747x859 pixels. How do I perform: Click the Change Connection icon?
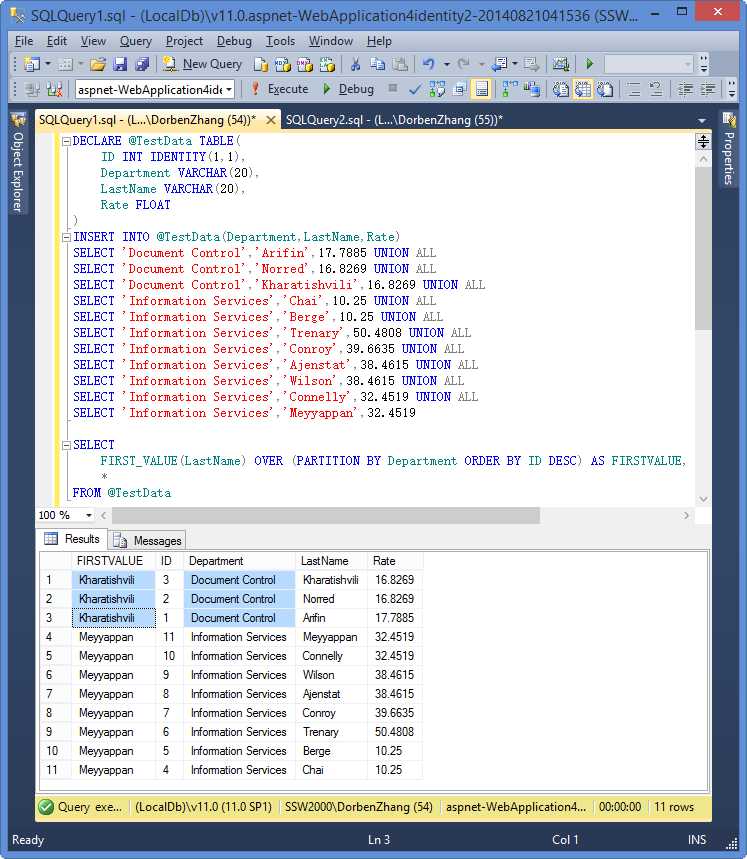[54, 89]
